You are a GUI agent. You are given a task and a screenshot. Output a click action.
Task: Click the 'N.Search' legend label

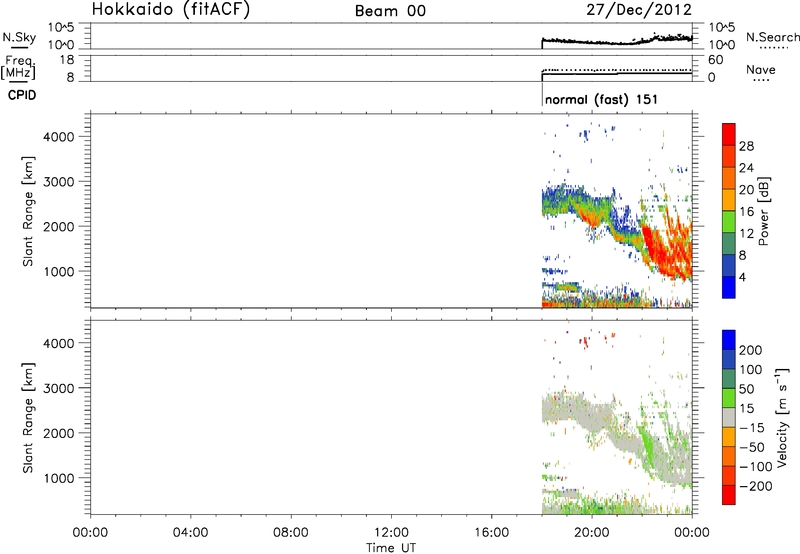coord(772,37)
